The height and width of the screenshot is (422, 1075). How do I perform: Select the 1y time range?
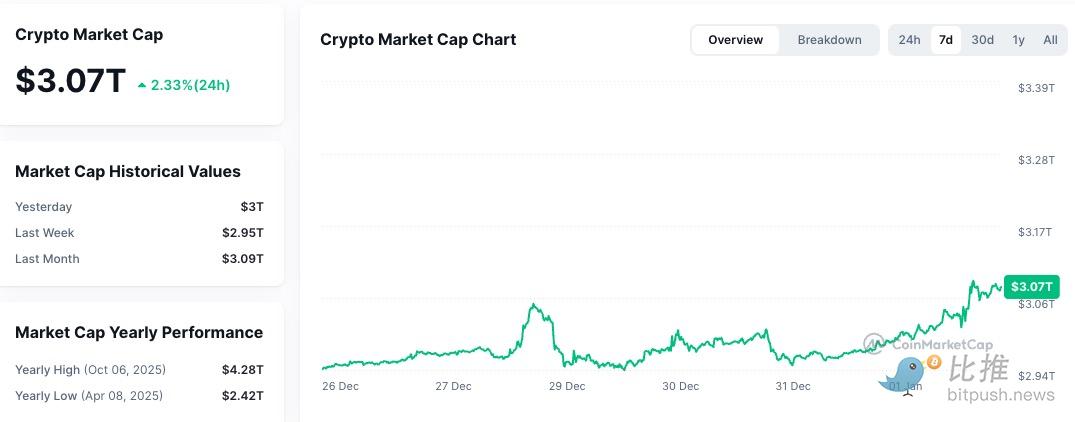(1018, 40)
